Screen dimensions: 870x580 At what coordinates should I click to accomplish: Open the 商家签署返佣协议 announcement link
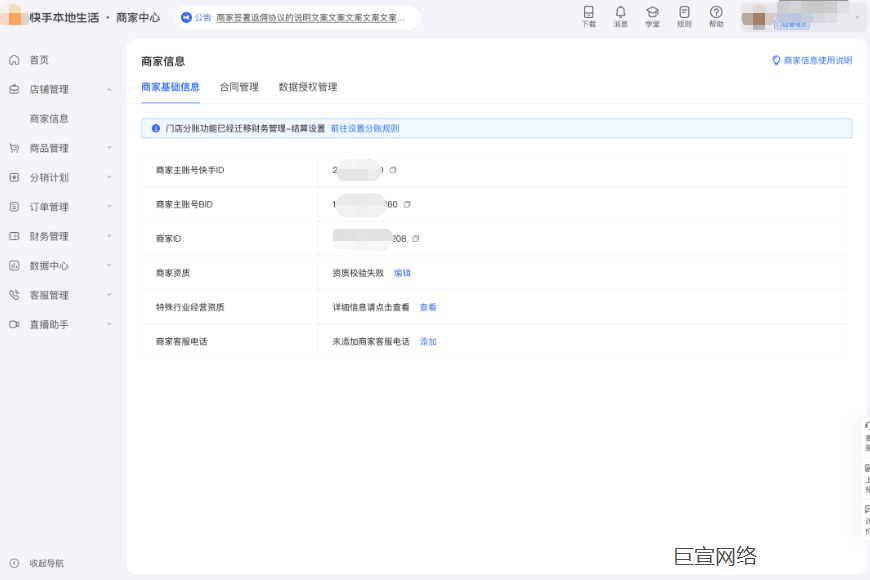(x=311, y=18)
